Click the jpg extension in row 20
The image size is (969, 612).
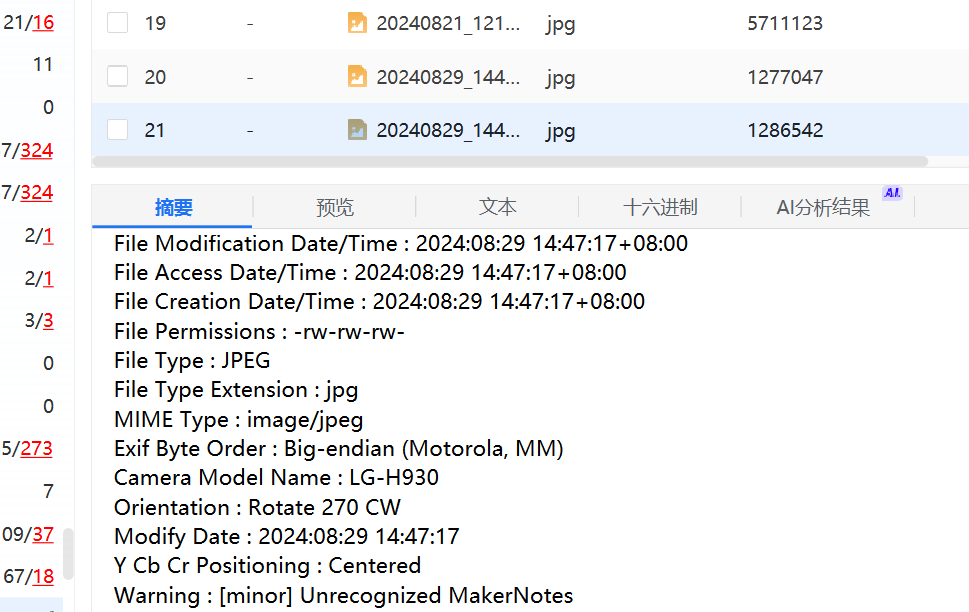coord(560,79)
